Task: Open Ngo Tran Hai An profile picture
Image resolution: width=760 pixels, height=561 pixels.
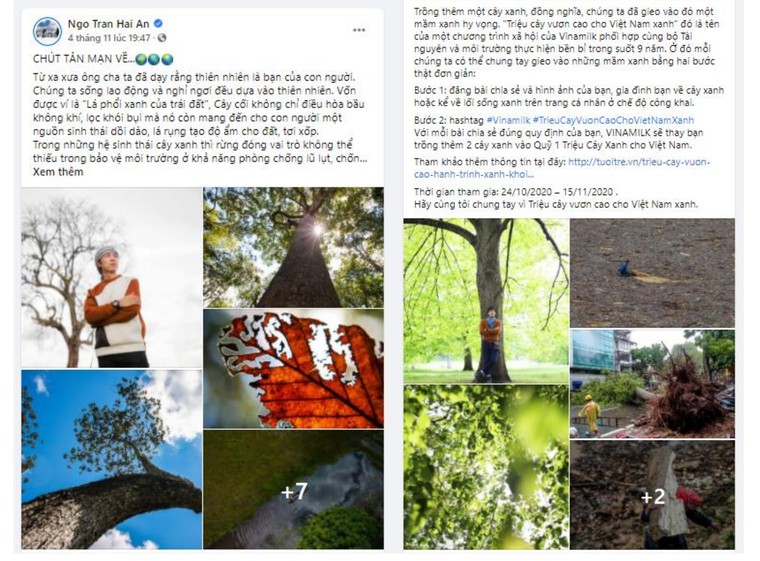Action: [48, 31]
